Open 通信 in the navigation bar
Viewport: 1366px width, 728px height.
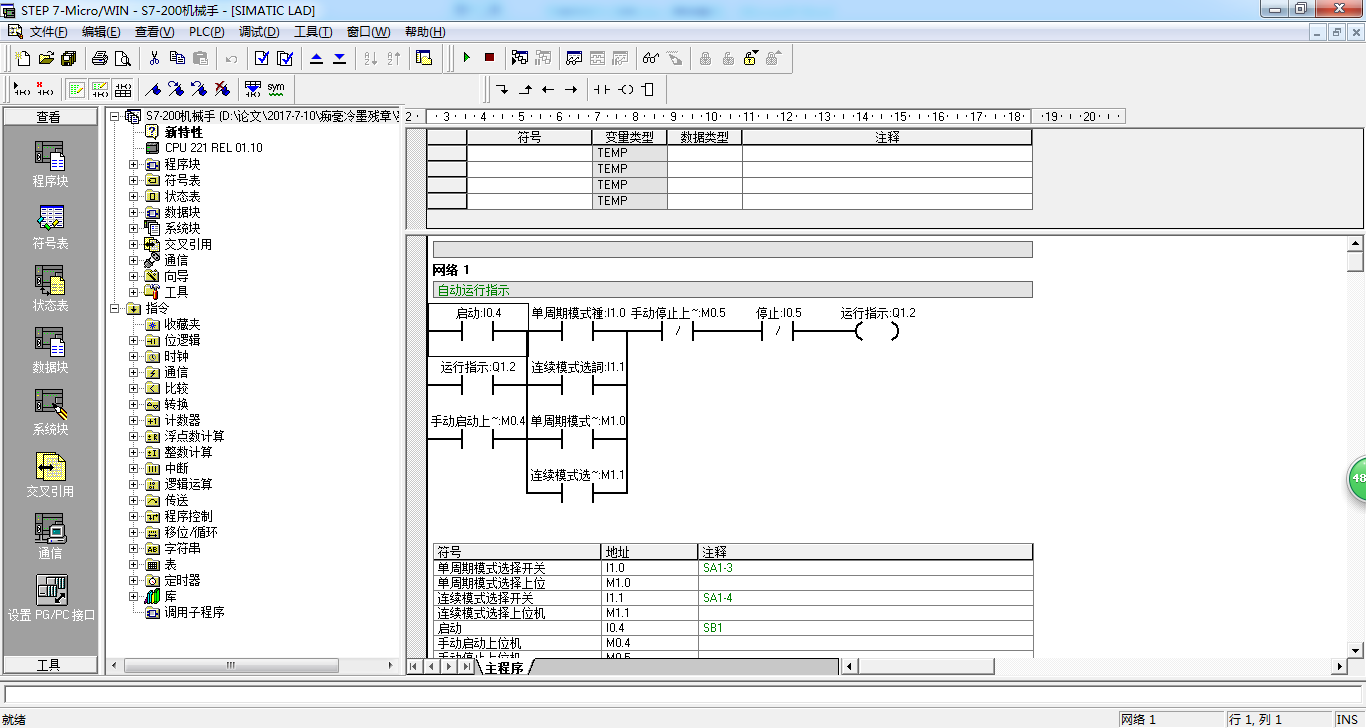tap(50, 537)
